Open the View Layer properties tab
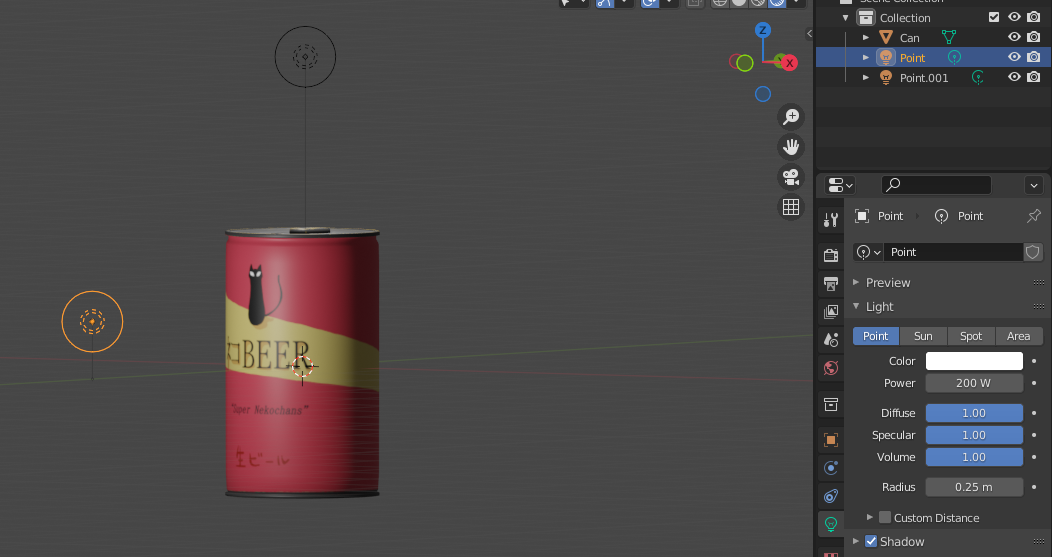 831,311
